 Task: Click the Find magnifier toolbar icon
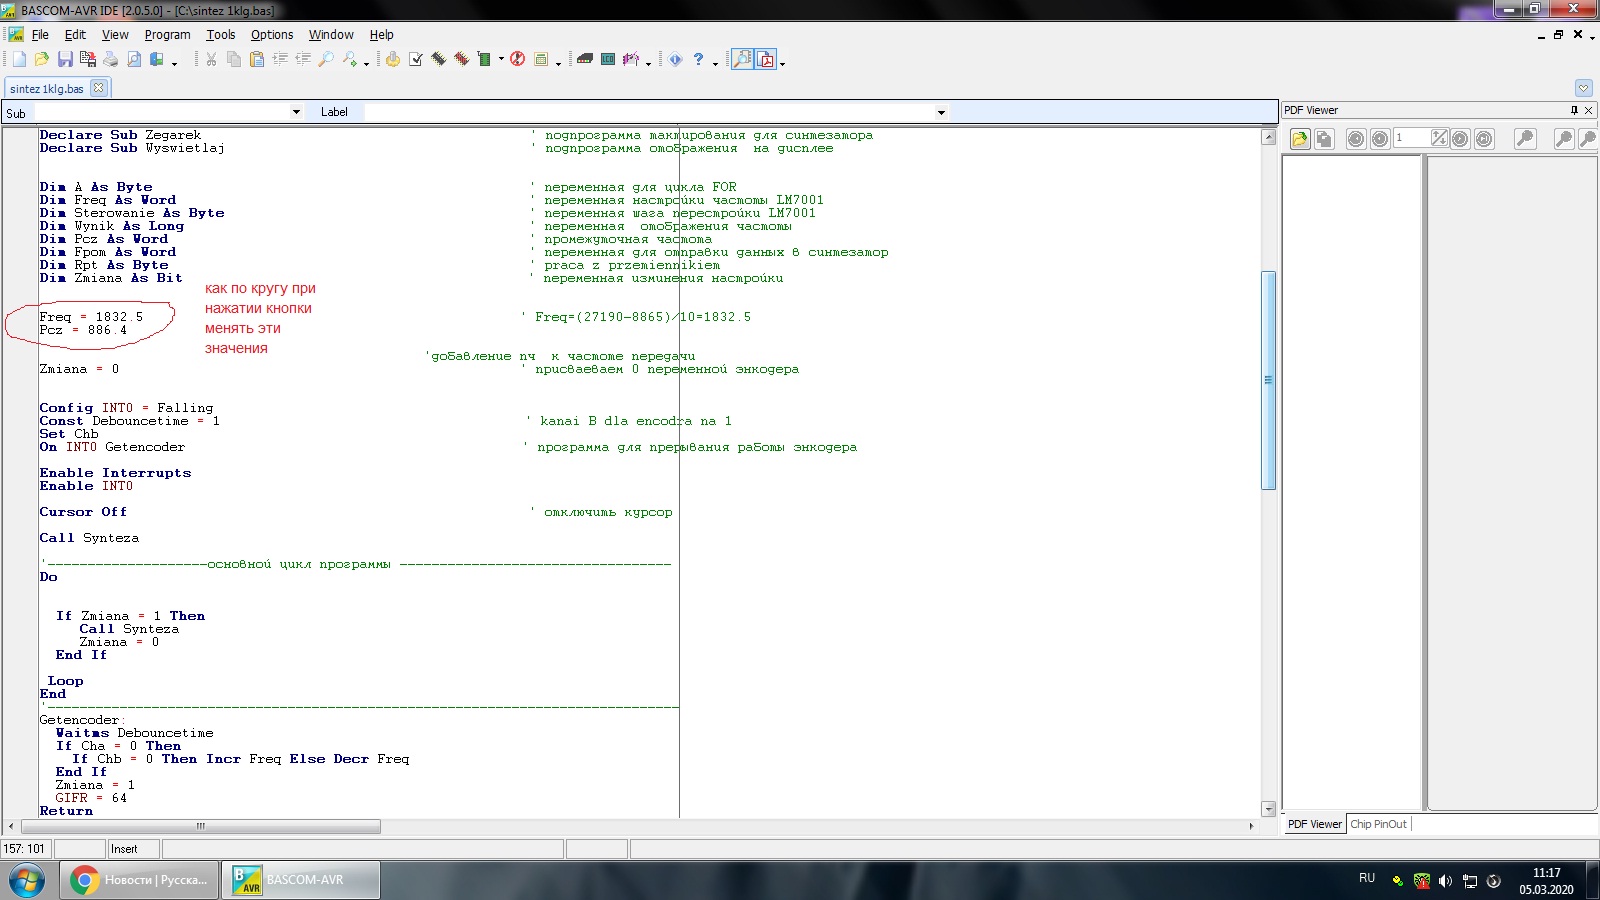[x=326, y=60]
